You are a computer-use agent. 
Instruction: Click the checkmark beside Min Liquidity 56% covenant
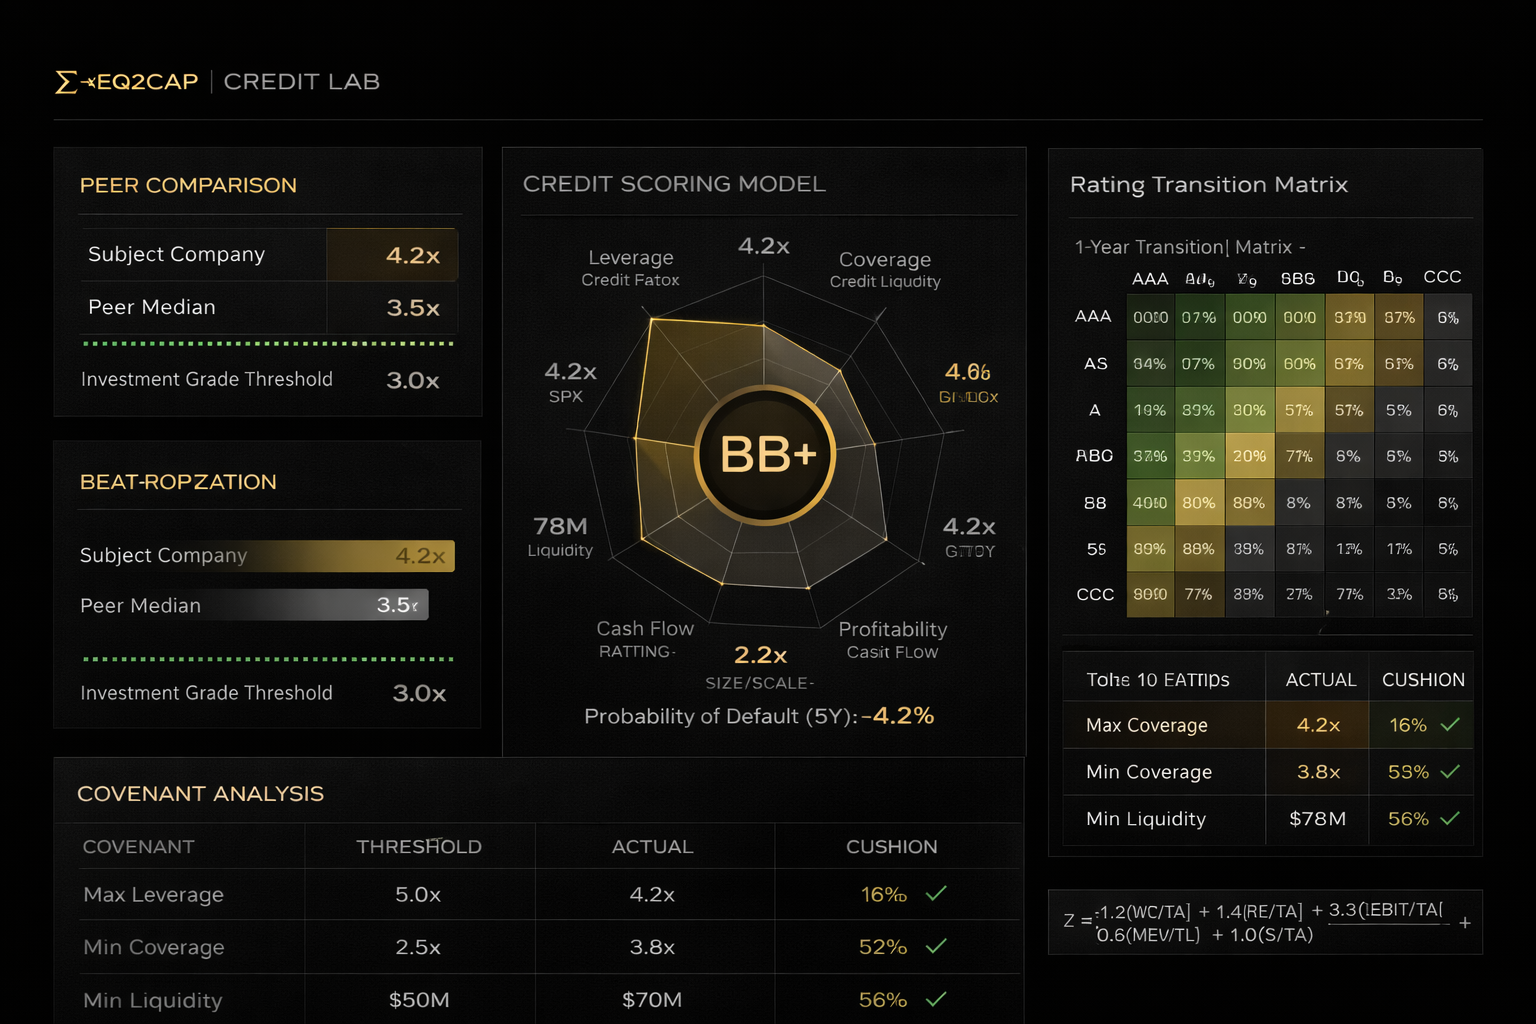pos(937,999)
